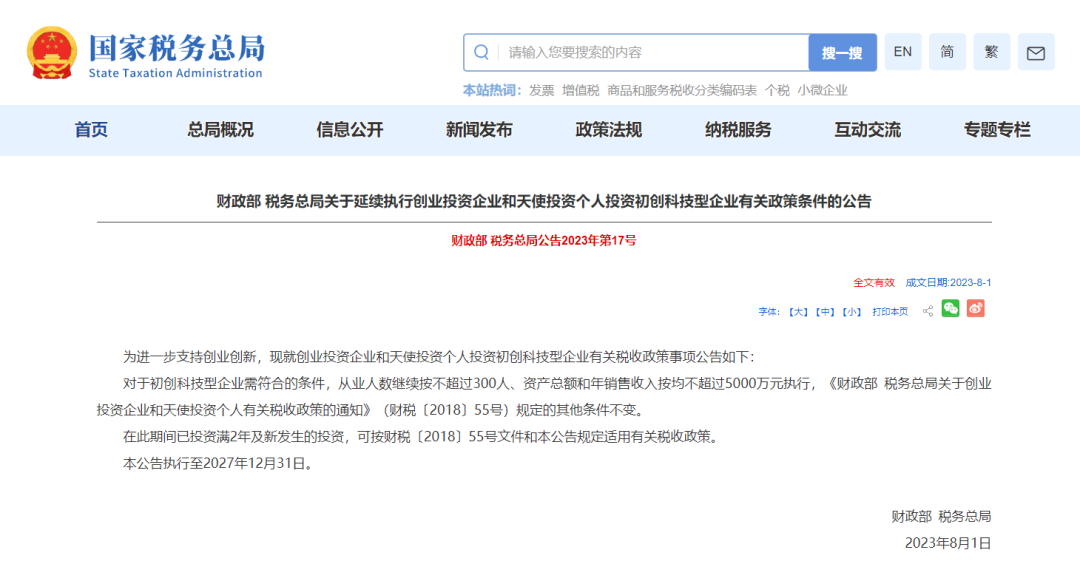This screenshot has height=564, width=1080.
Task: Open hot search term 发票
Action: [x=541, y=90]
